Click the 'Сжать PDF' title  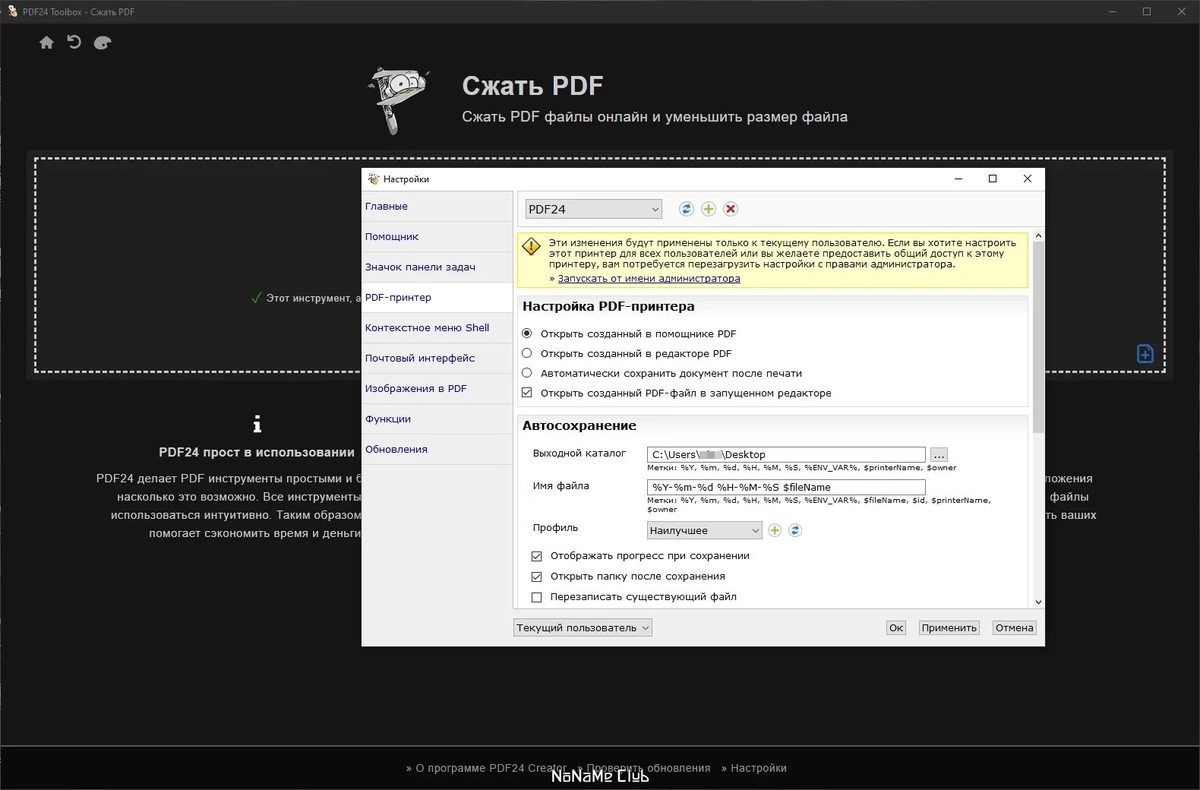[533, 86]
